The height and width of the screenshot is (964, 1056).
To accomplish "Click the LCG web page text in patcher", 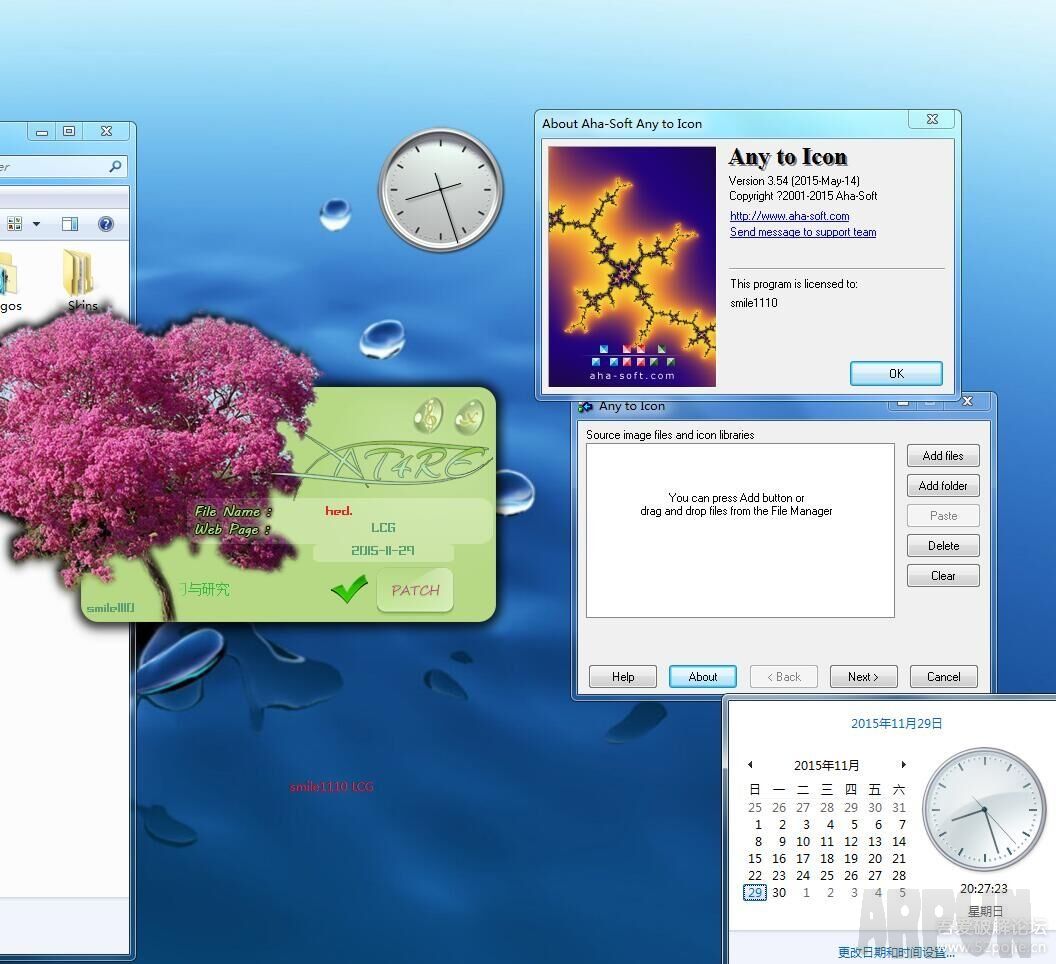I will [x=383, y=527].
